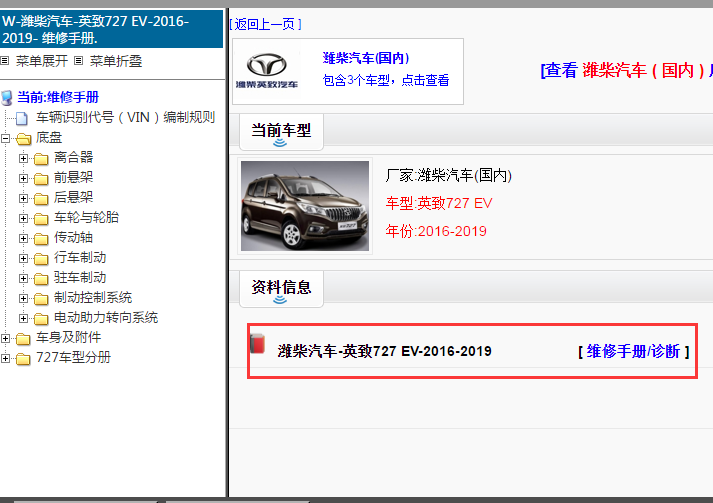Expand the 驻车制动 tree node

click(23, 278)
